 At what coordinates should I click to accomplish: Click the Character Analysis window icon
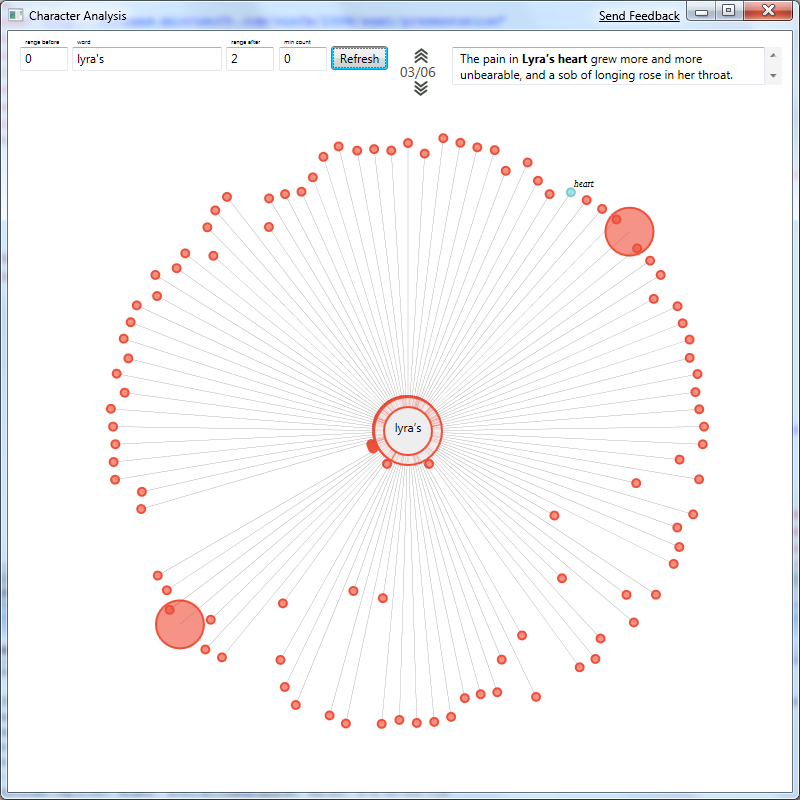(x=16, y=16)
